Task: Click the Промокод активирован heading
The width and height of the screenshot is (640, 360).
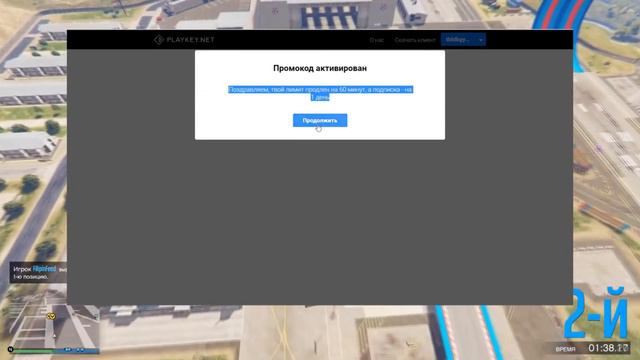Action: click(320, 68)
